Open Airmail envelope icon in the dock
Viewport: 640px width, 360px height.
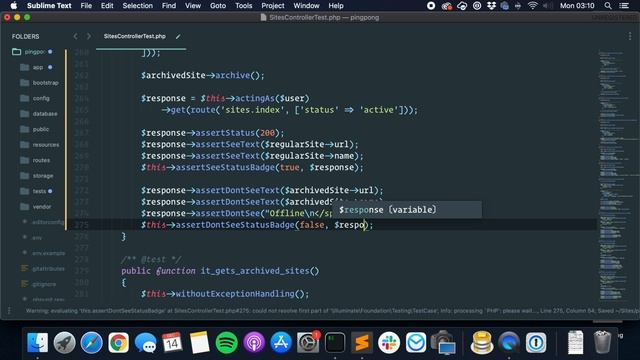[x=416, y=342]
